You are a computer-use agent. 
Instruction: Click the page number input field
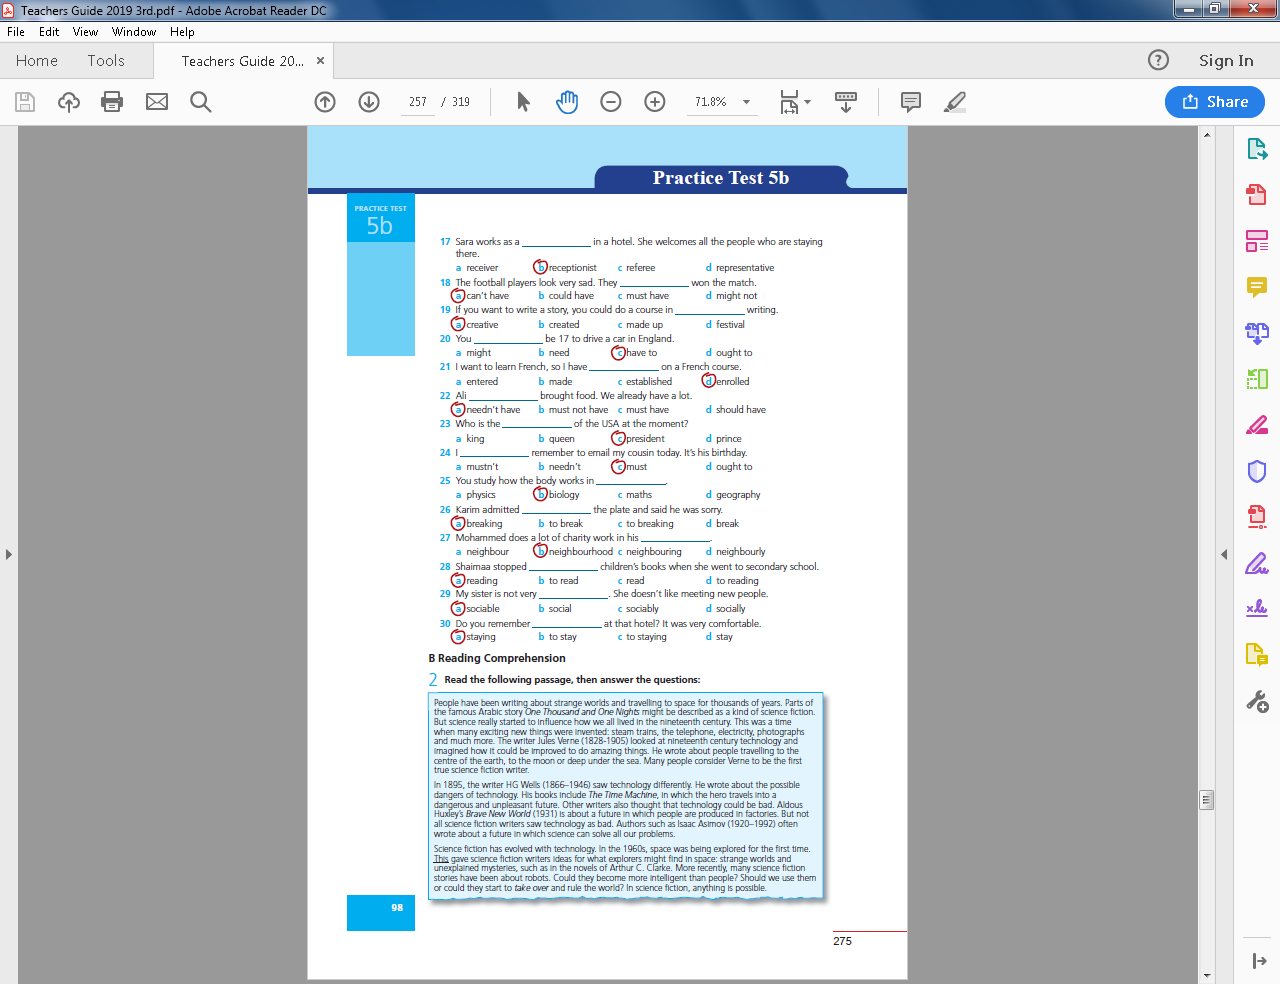click(x=418, y=102)
